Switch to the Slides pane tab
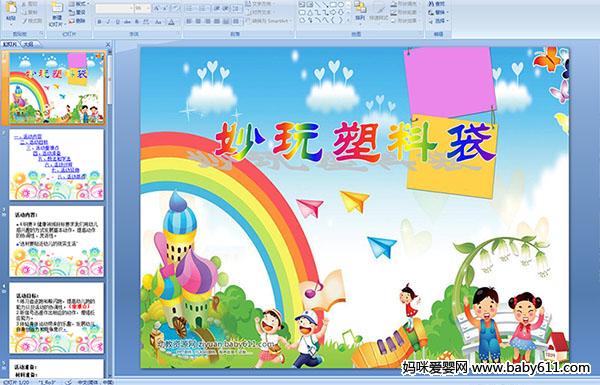Viewport: 600px width, 385px height. (10, 44)
